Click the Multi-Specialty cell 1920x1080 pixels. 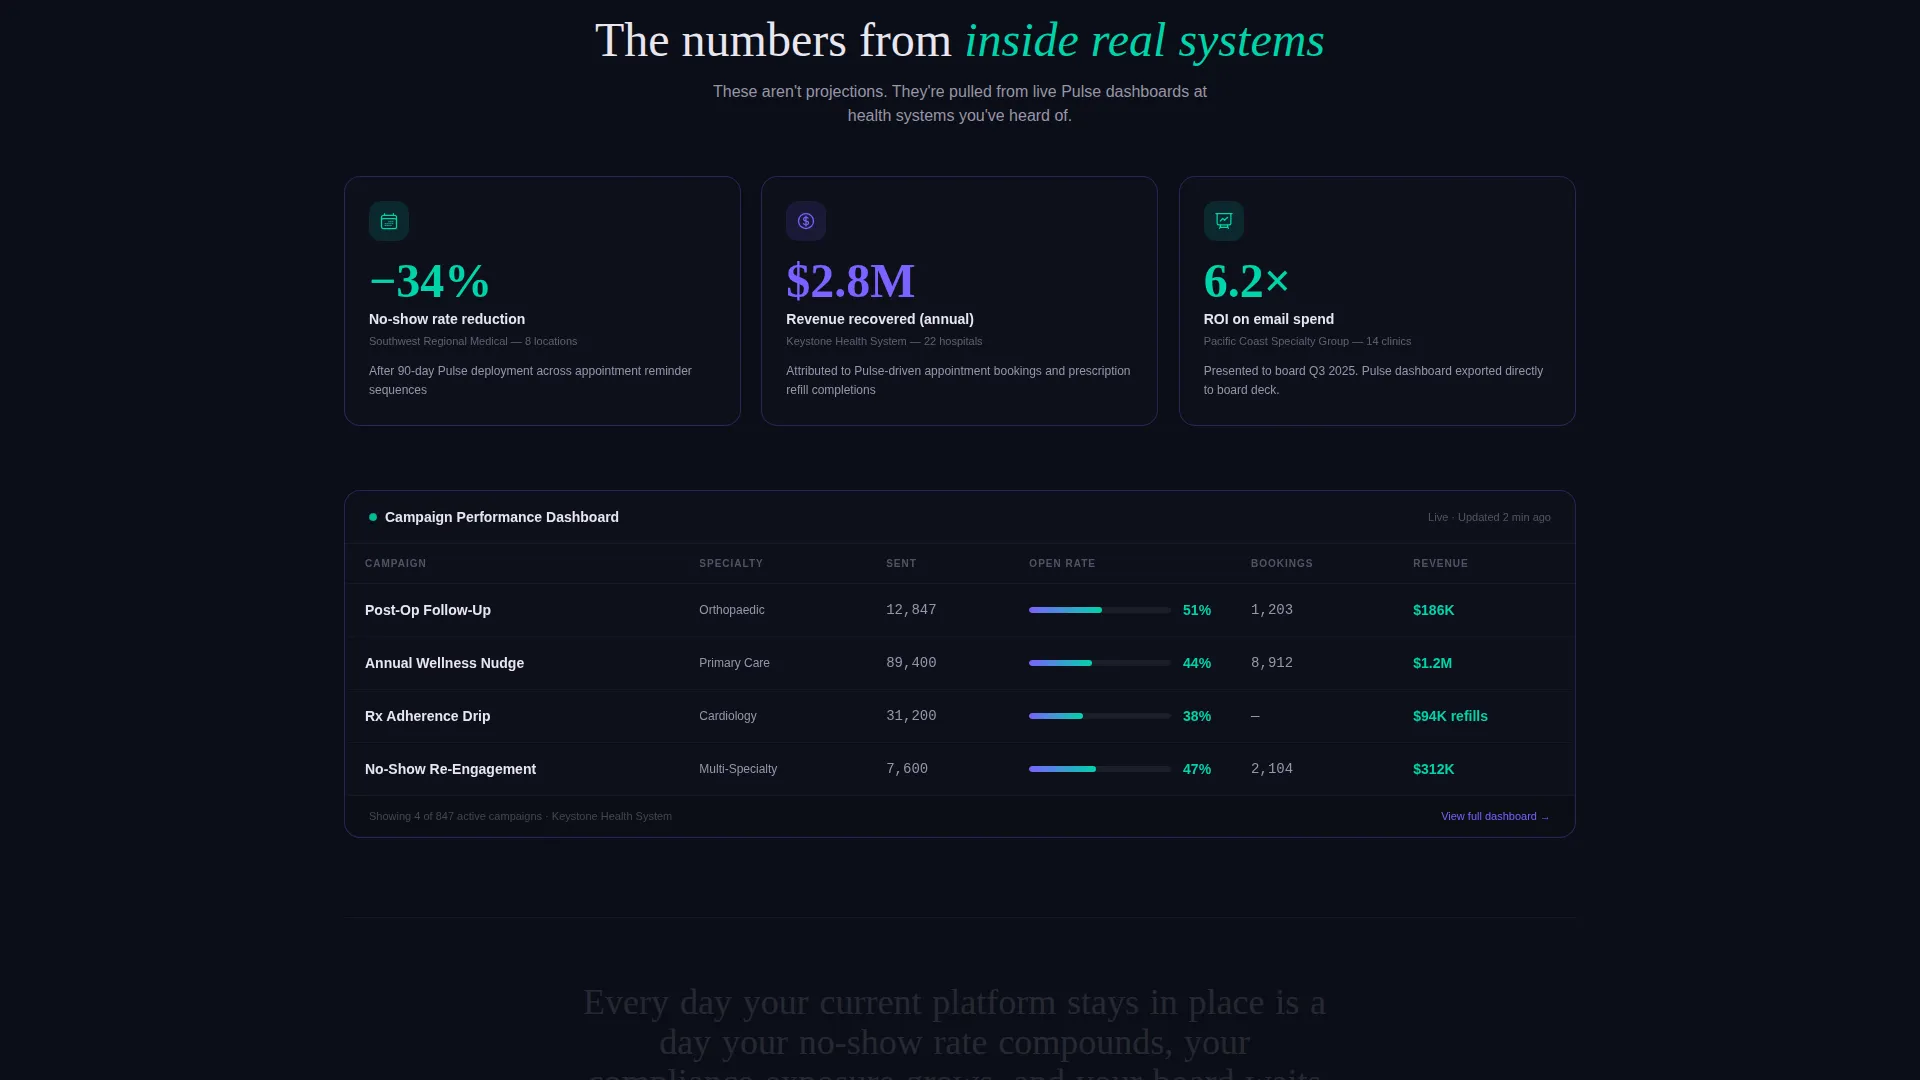pos(738,769)
